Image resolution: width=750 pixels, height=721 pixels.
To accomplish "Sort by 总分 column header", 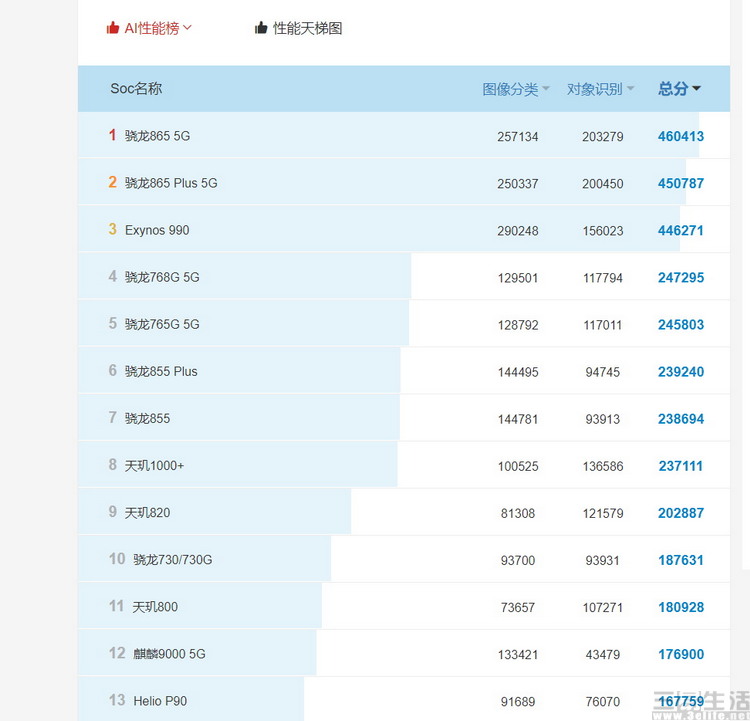I will [x=679, y=89].
